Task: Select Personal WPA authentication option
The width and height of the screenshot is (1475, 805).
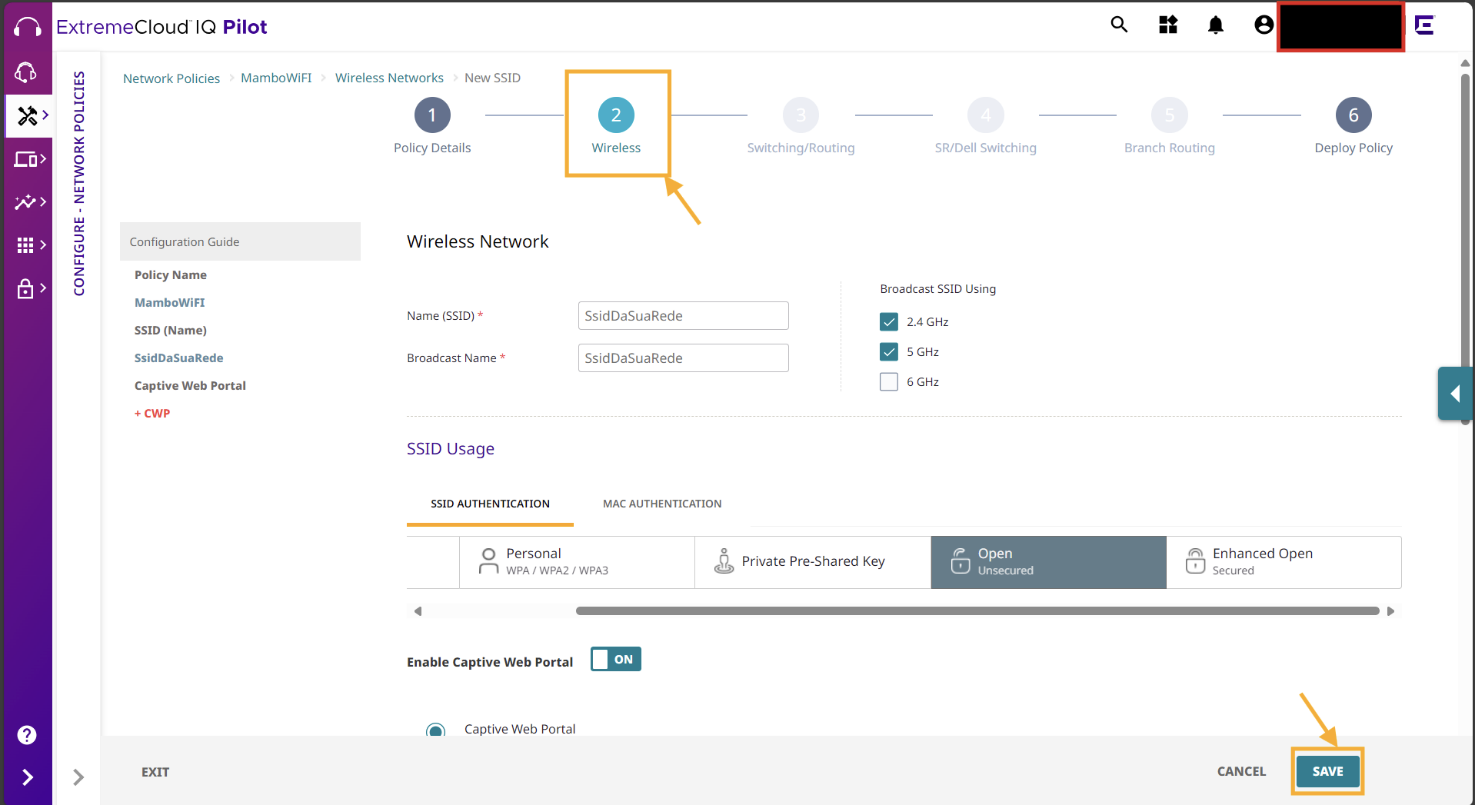Action: pos(577,562)
